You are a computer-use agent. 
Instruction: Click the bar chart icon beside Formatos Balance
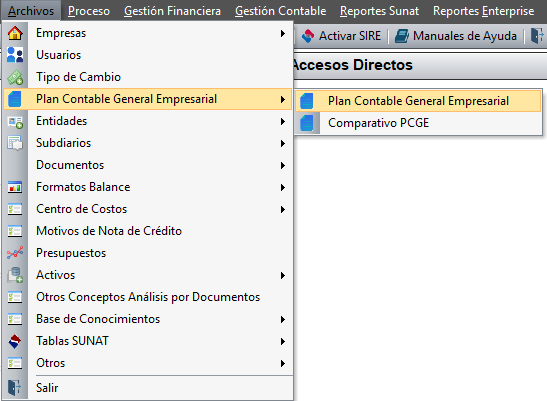[15, 187]
